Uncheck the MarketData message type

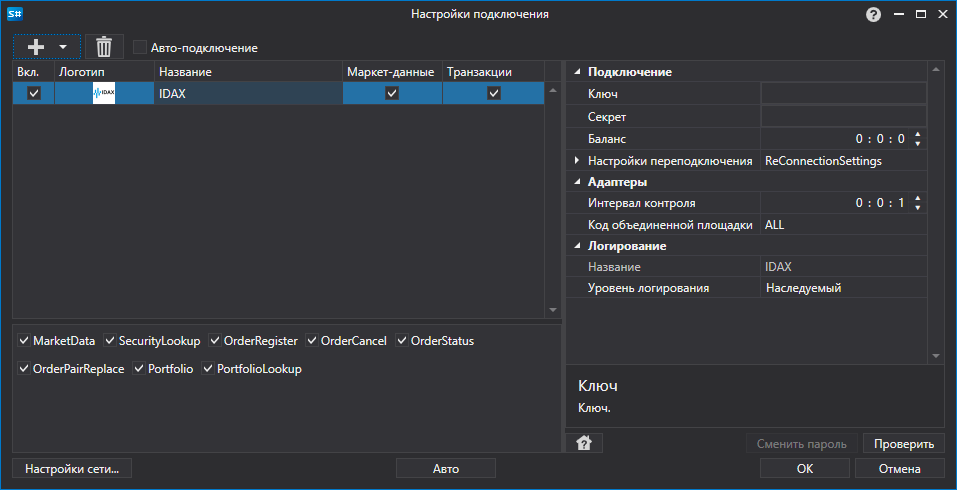pos(24,341)
